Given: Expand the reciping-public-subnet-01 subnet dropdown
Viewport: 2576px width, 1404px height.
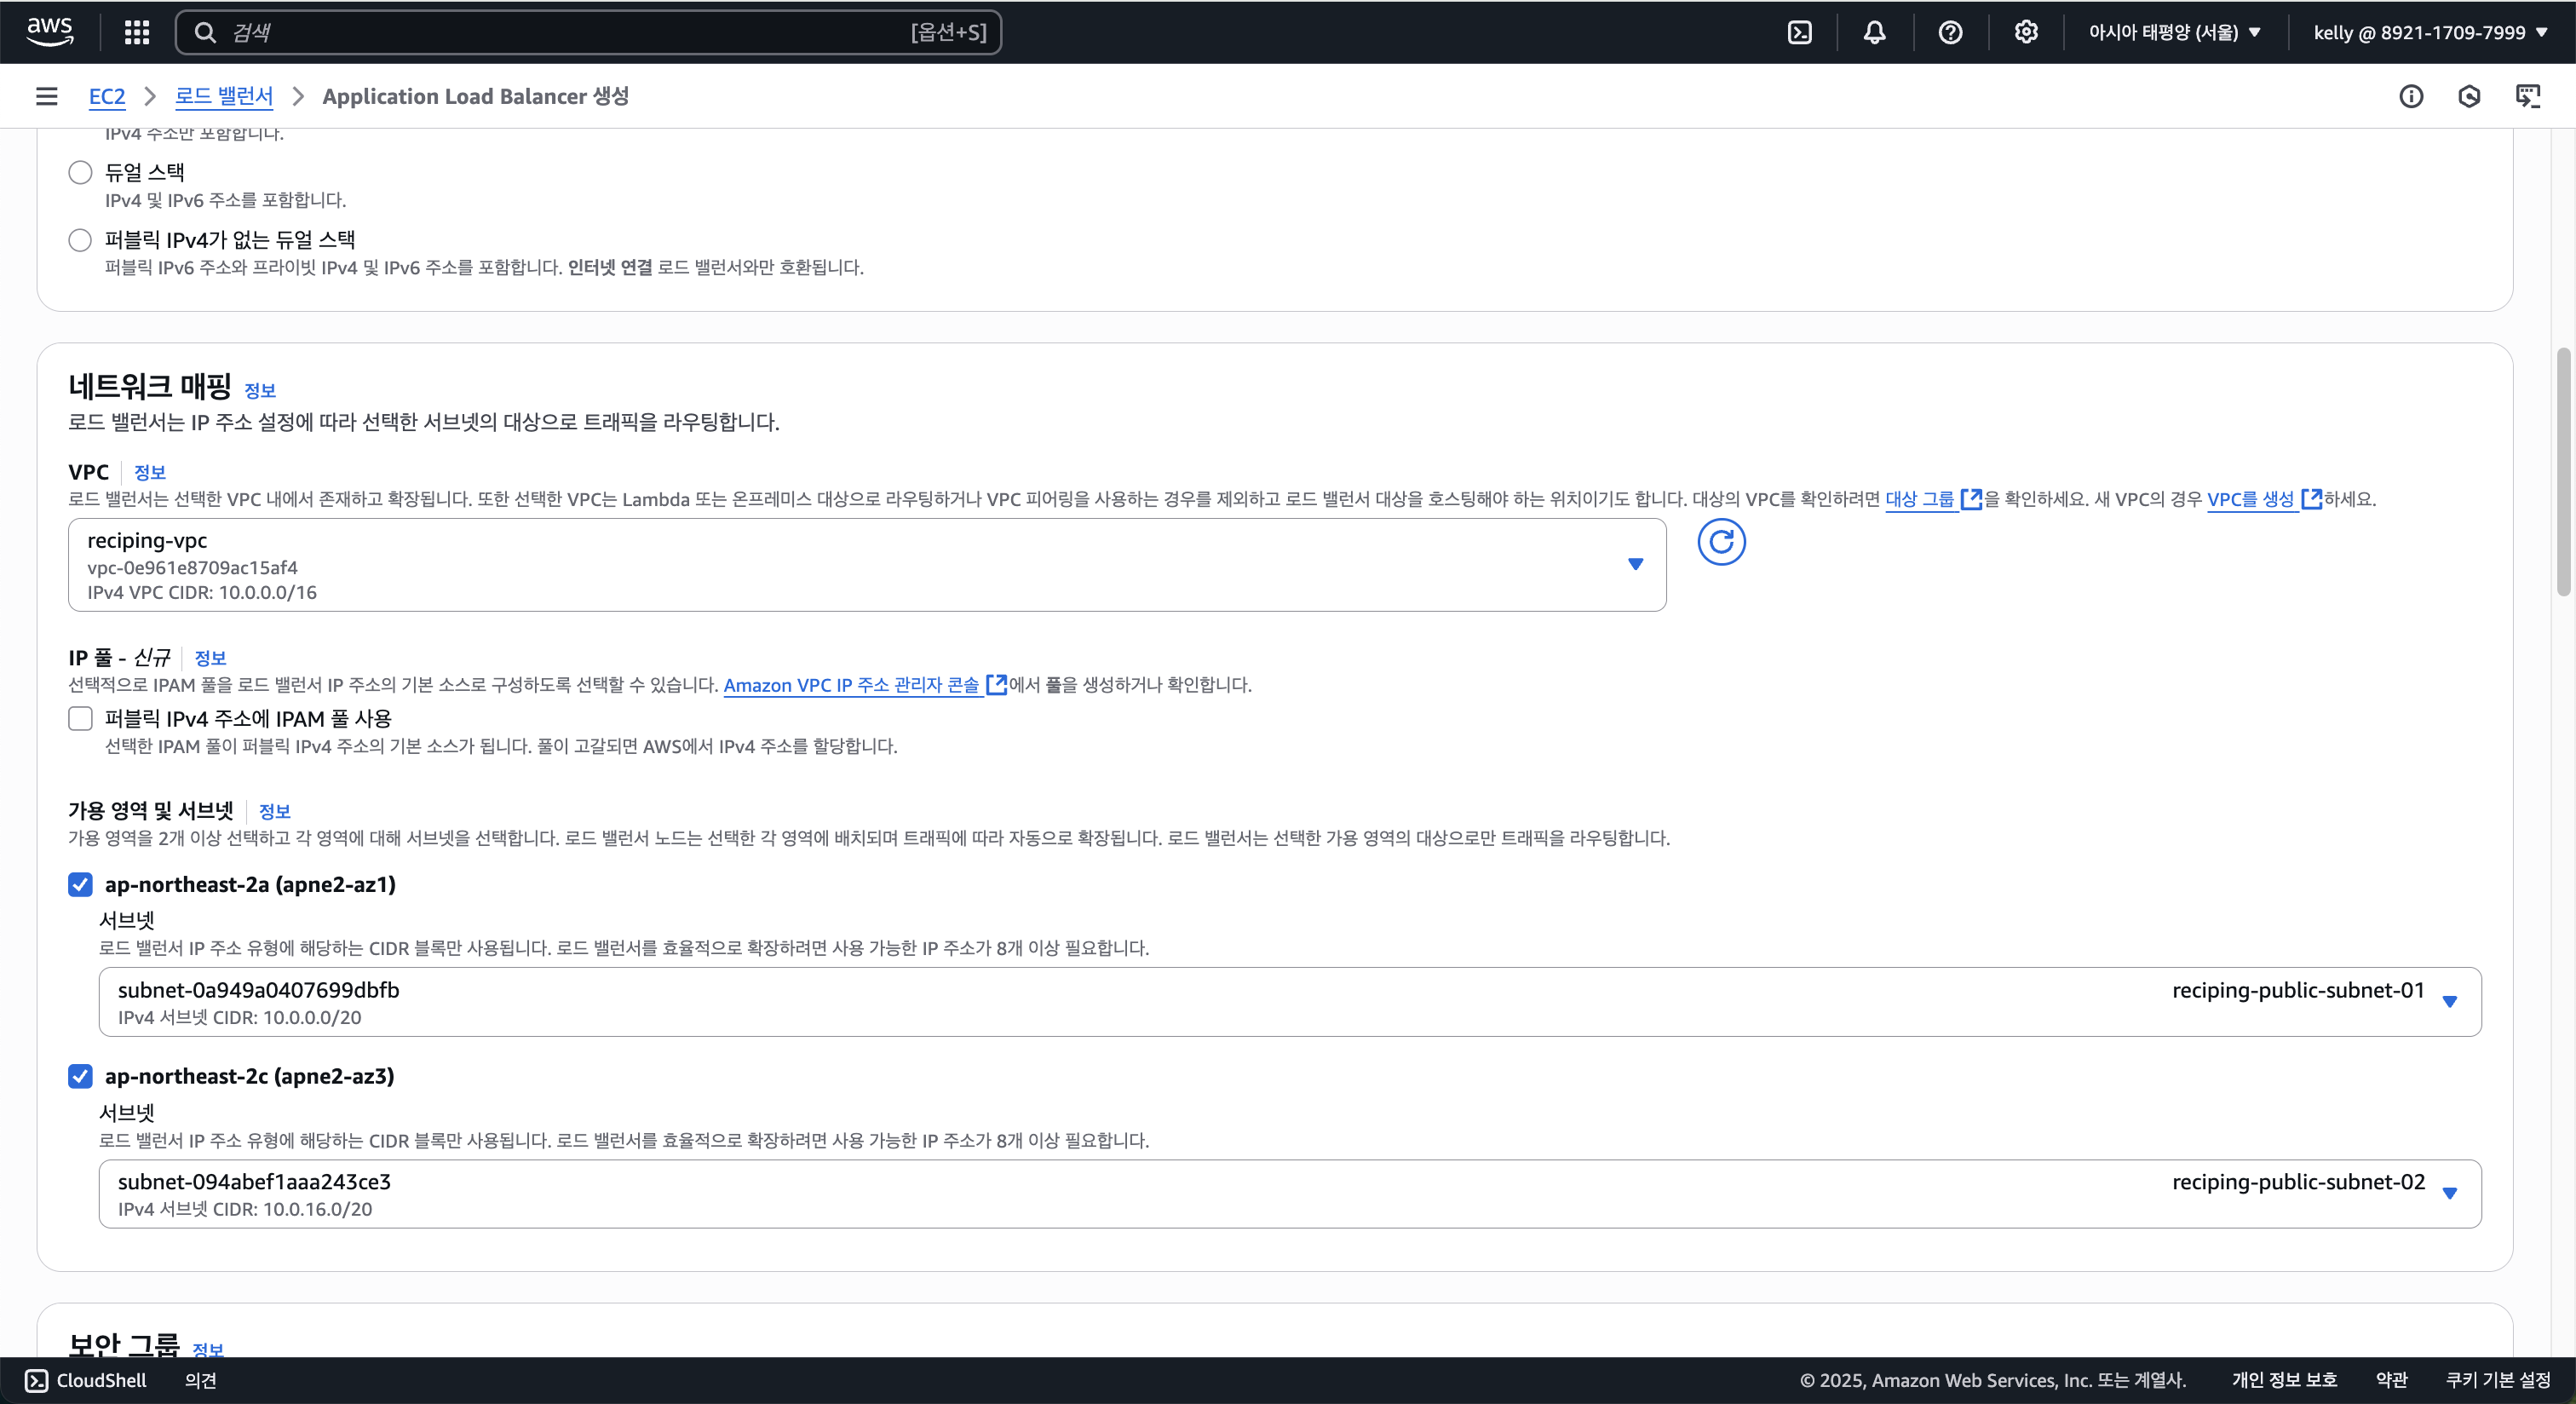Looking at the screenshot, I should 1289,1001.
